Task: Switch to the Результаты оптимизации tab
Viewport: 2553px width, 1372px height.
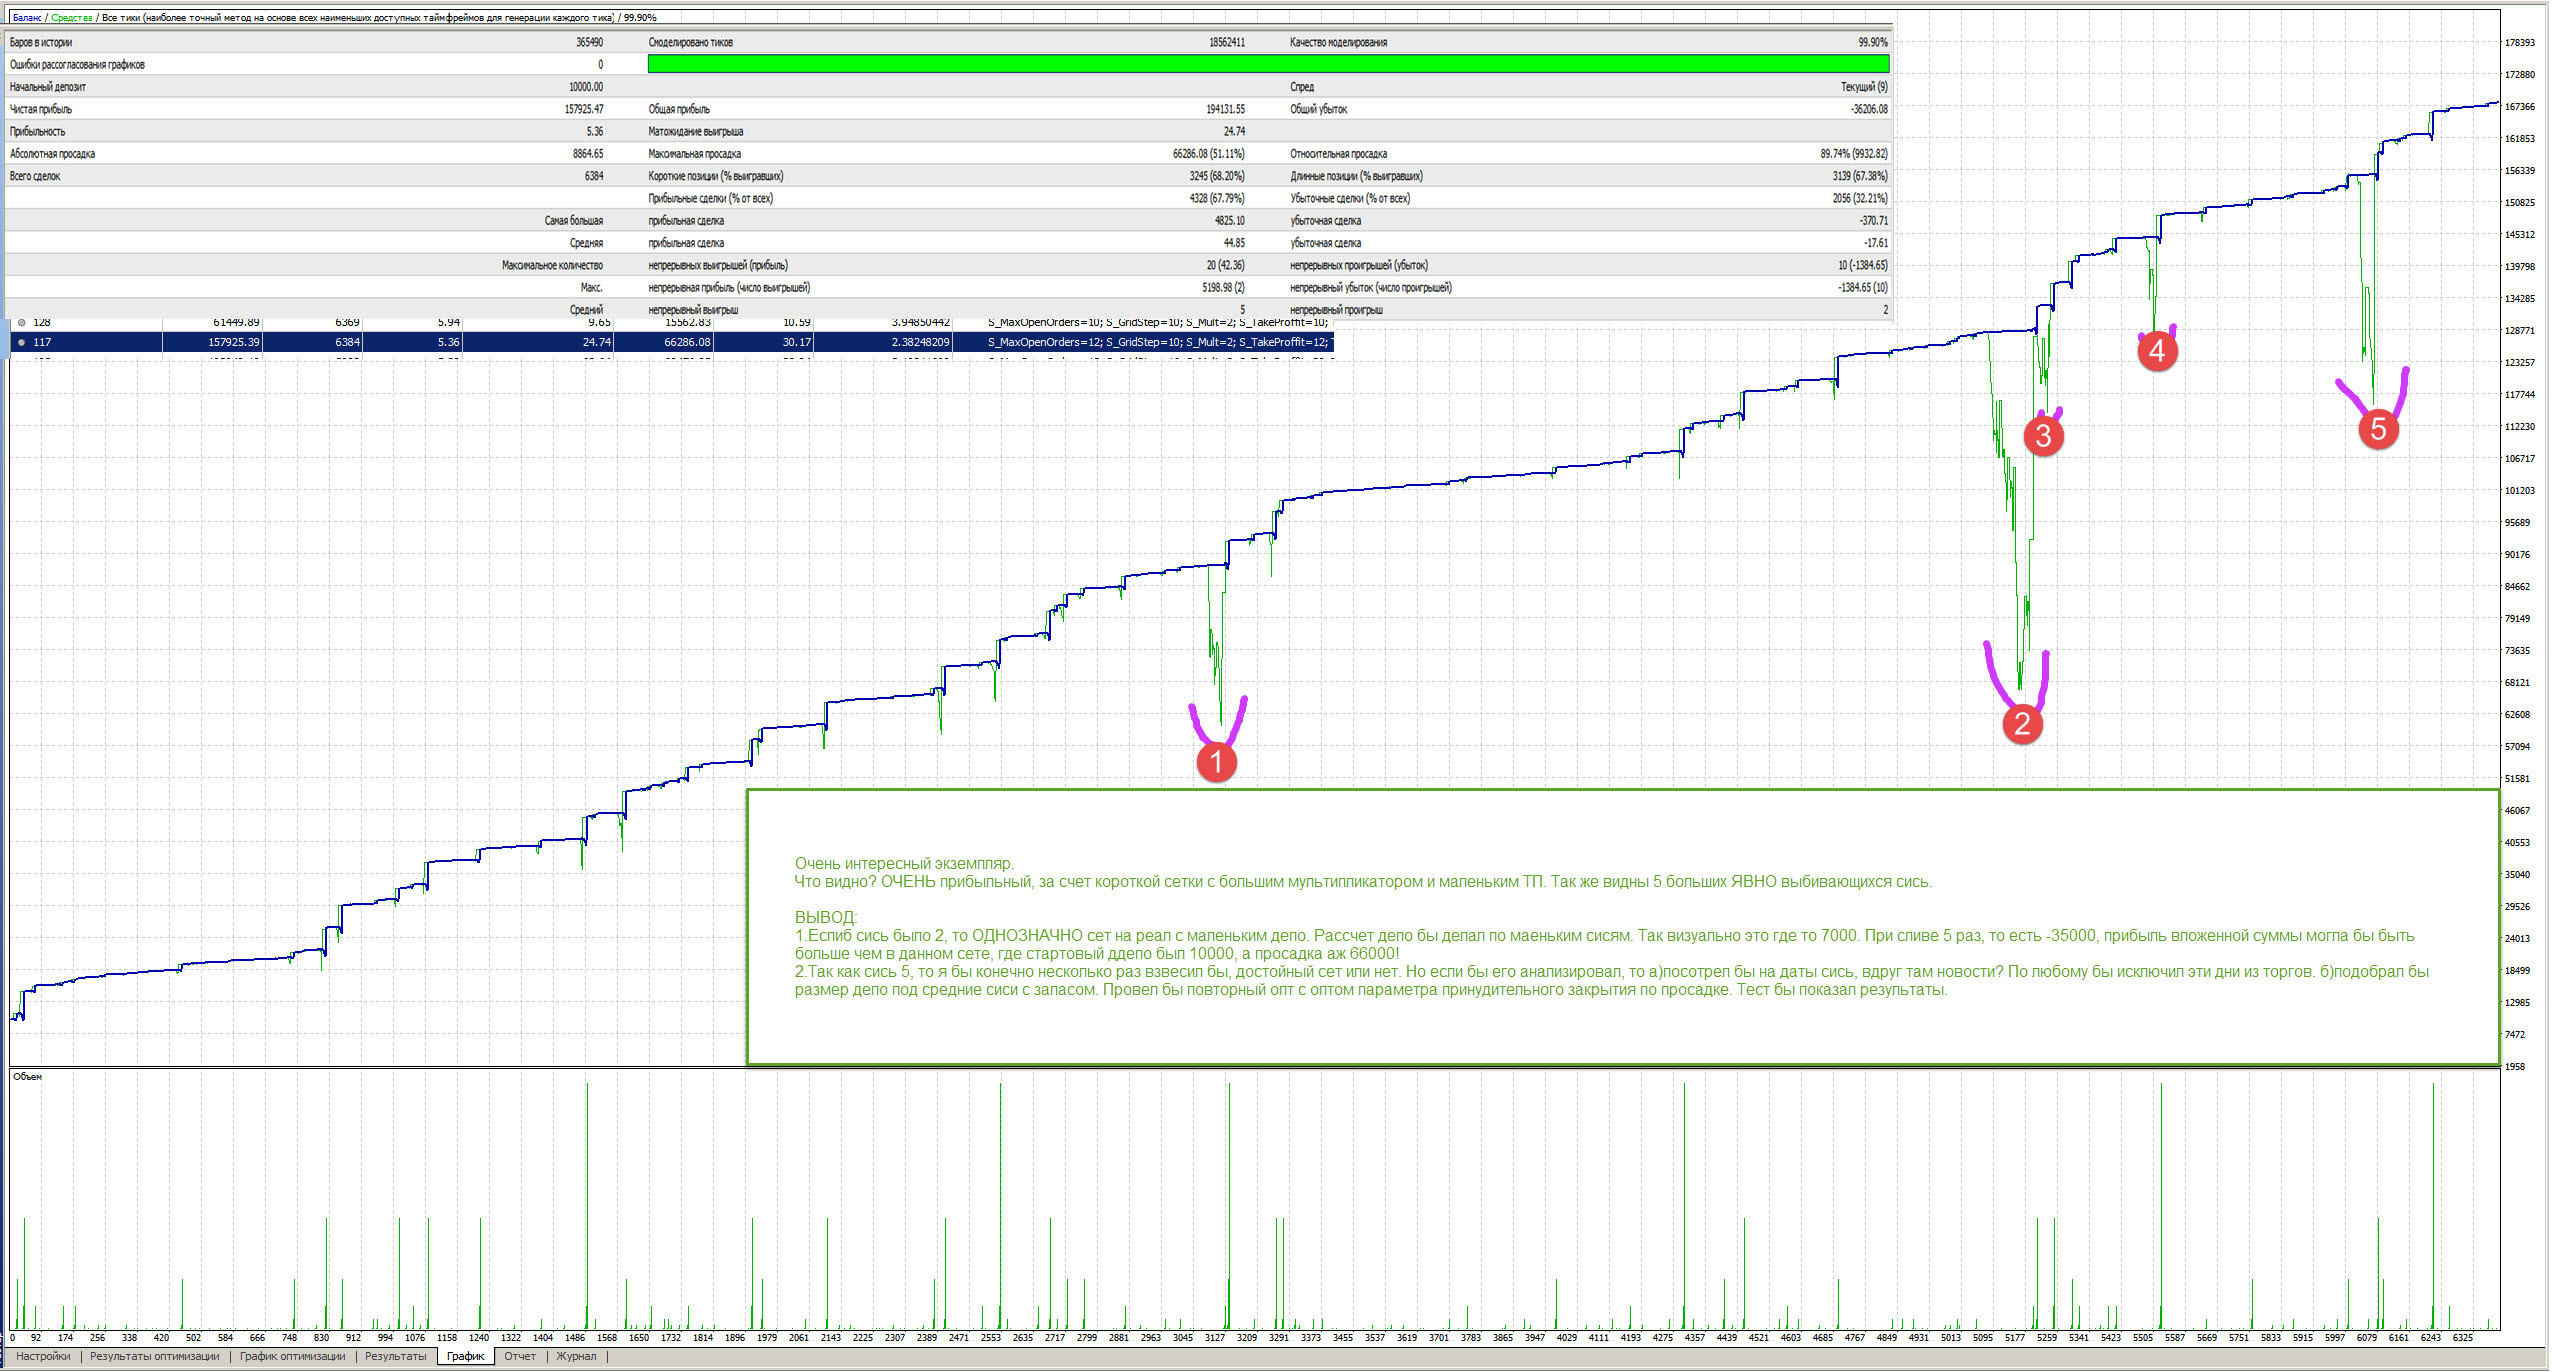Action: pos(155,1357)
